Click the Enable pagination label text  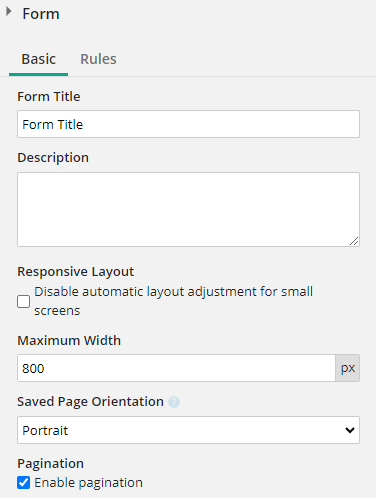[88, 483]
